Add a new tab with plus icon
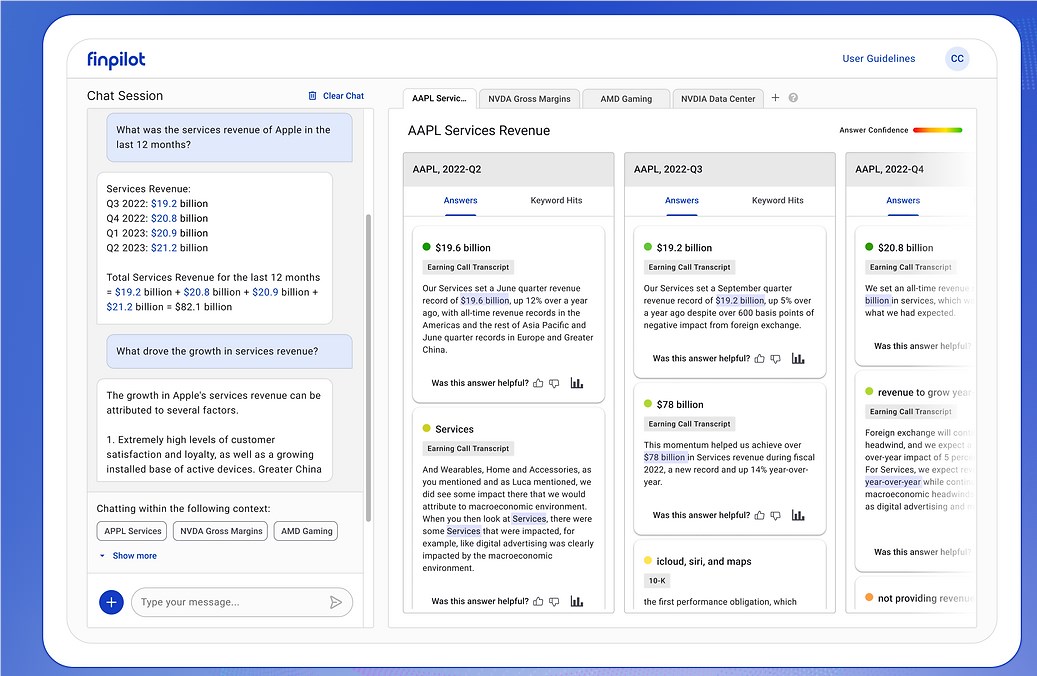This screenshot has height=676, width=1037. 775,98
